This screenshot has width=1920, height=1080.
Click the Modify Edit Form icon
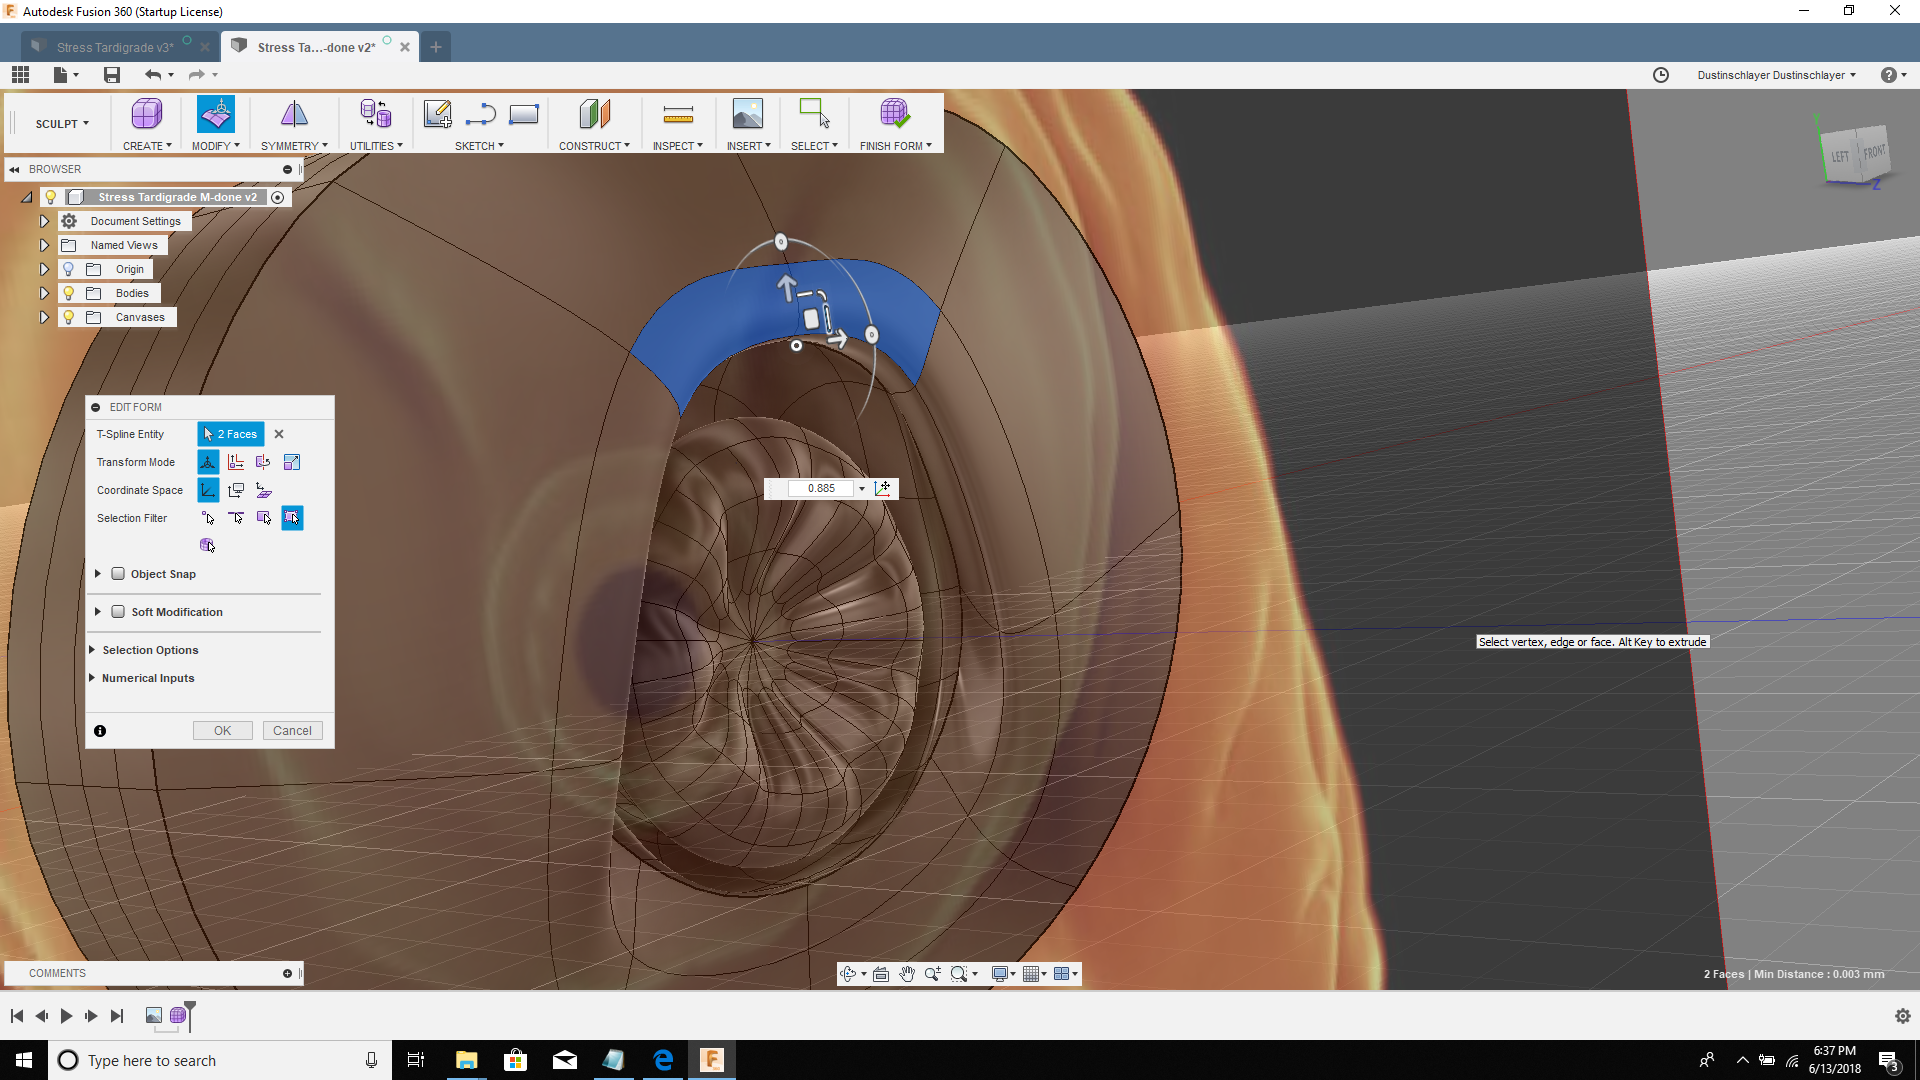[216, 114]
